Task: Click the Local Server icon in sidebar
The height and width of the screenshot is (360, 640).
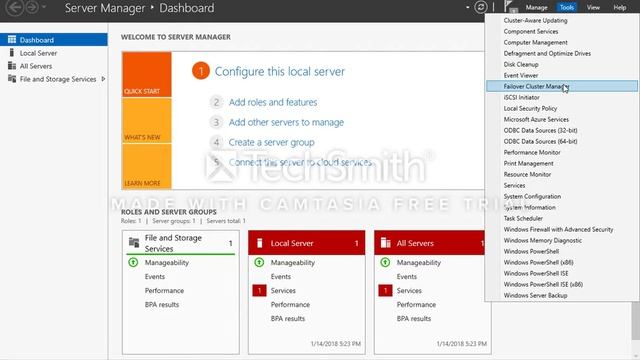Action: pos(12,53)
